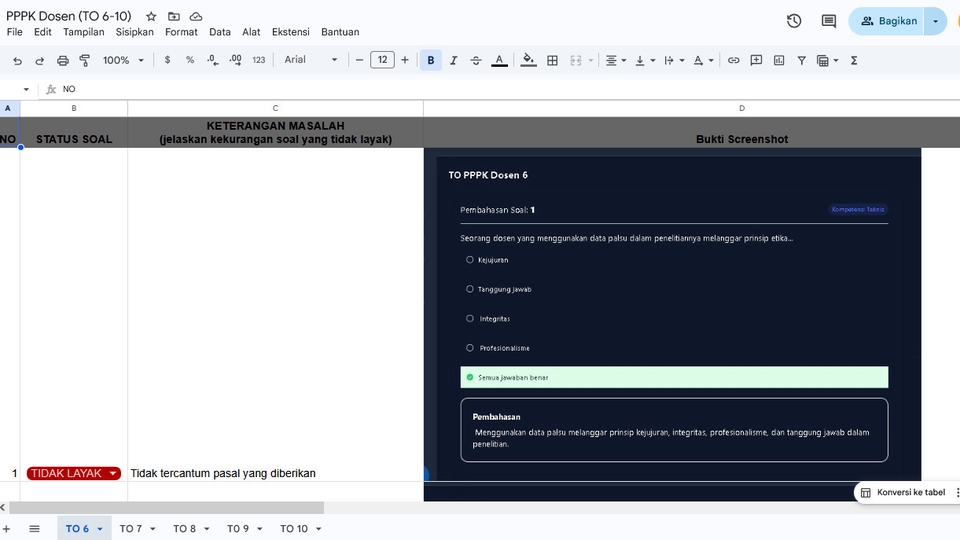Open the text color picker
This screenshot has width=960, height=540.
pos(499,60)
